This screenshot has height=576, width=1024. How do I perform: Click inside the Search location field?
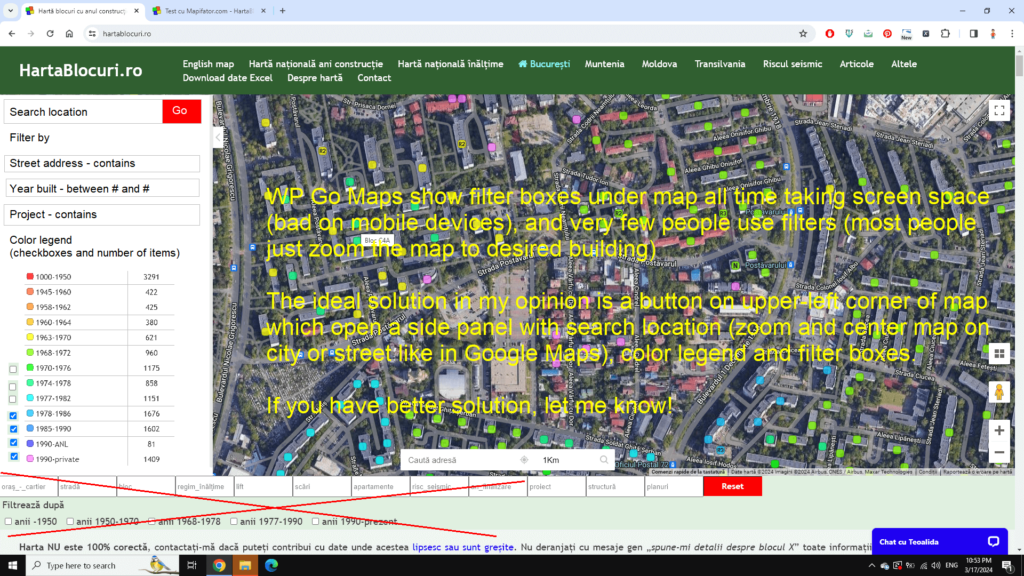[x=82, y=111]
